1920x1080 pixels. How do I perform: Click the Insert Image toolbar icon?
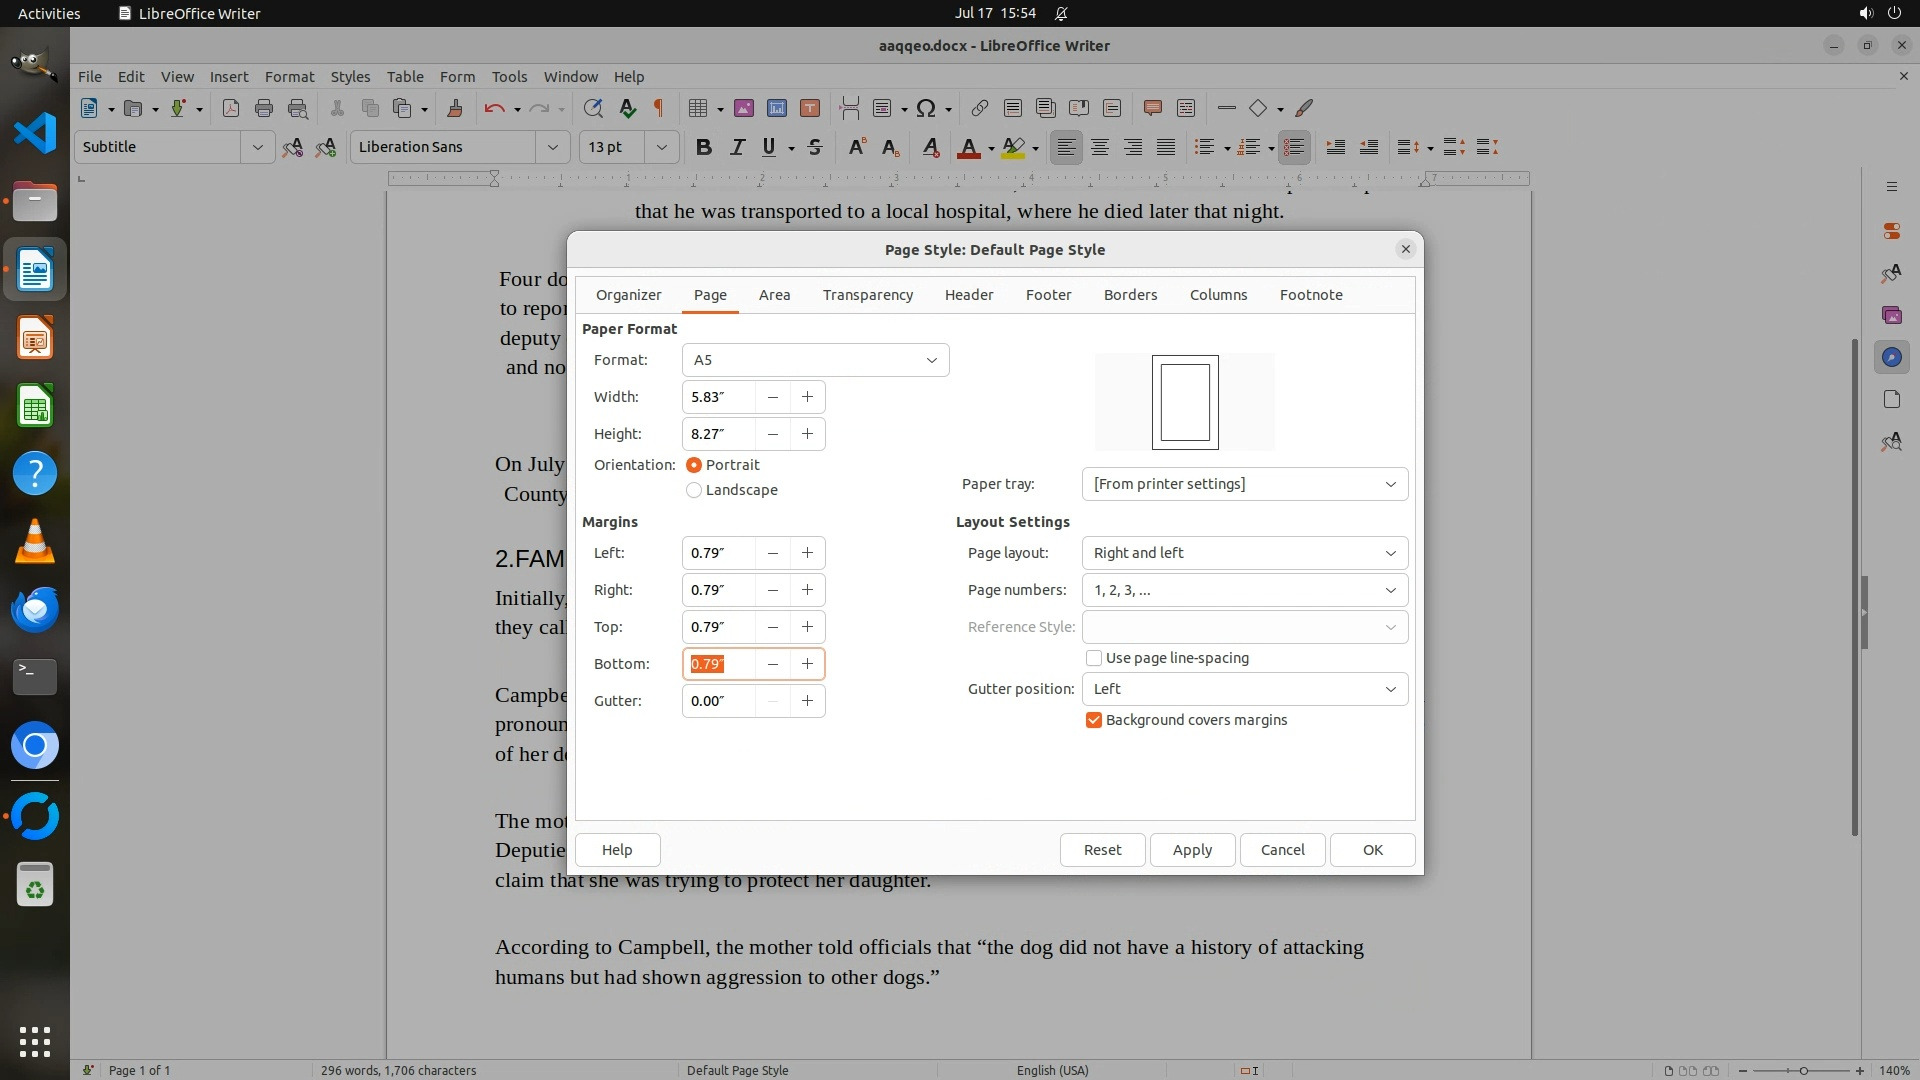744,108
